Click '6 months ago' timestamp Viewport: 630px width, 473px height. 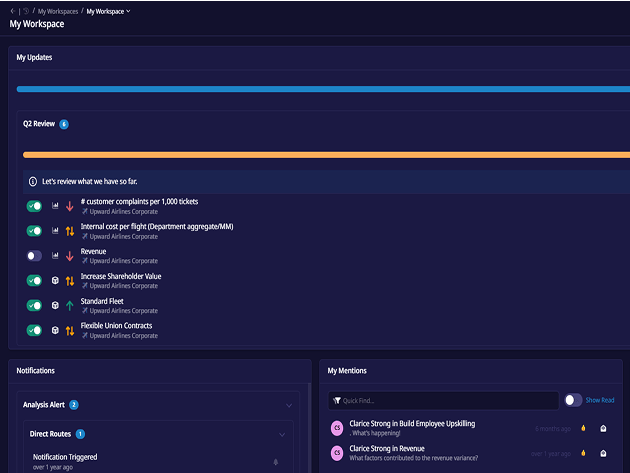click(x=553, y=429)
